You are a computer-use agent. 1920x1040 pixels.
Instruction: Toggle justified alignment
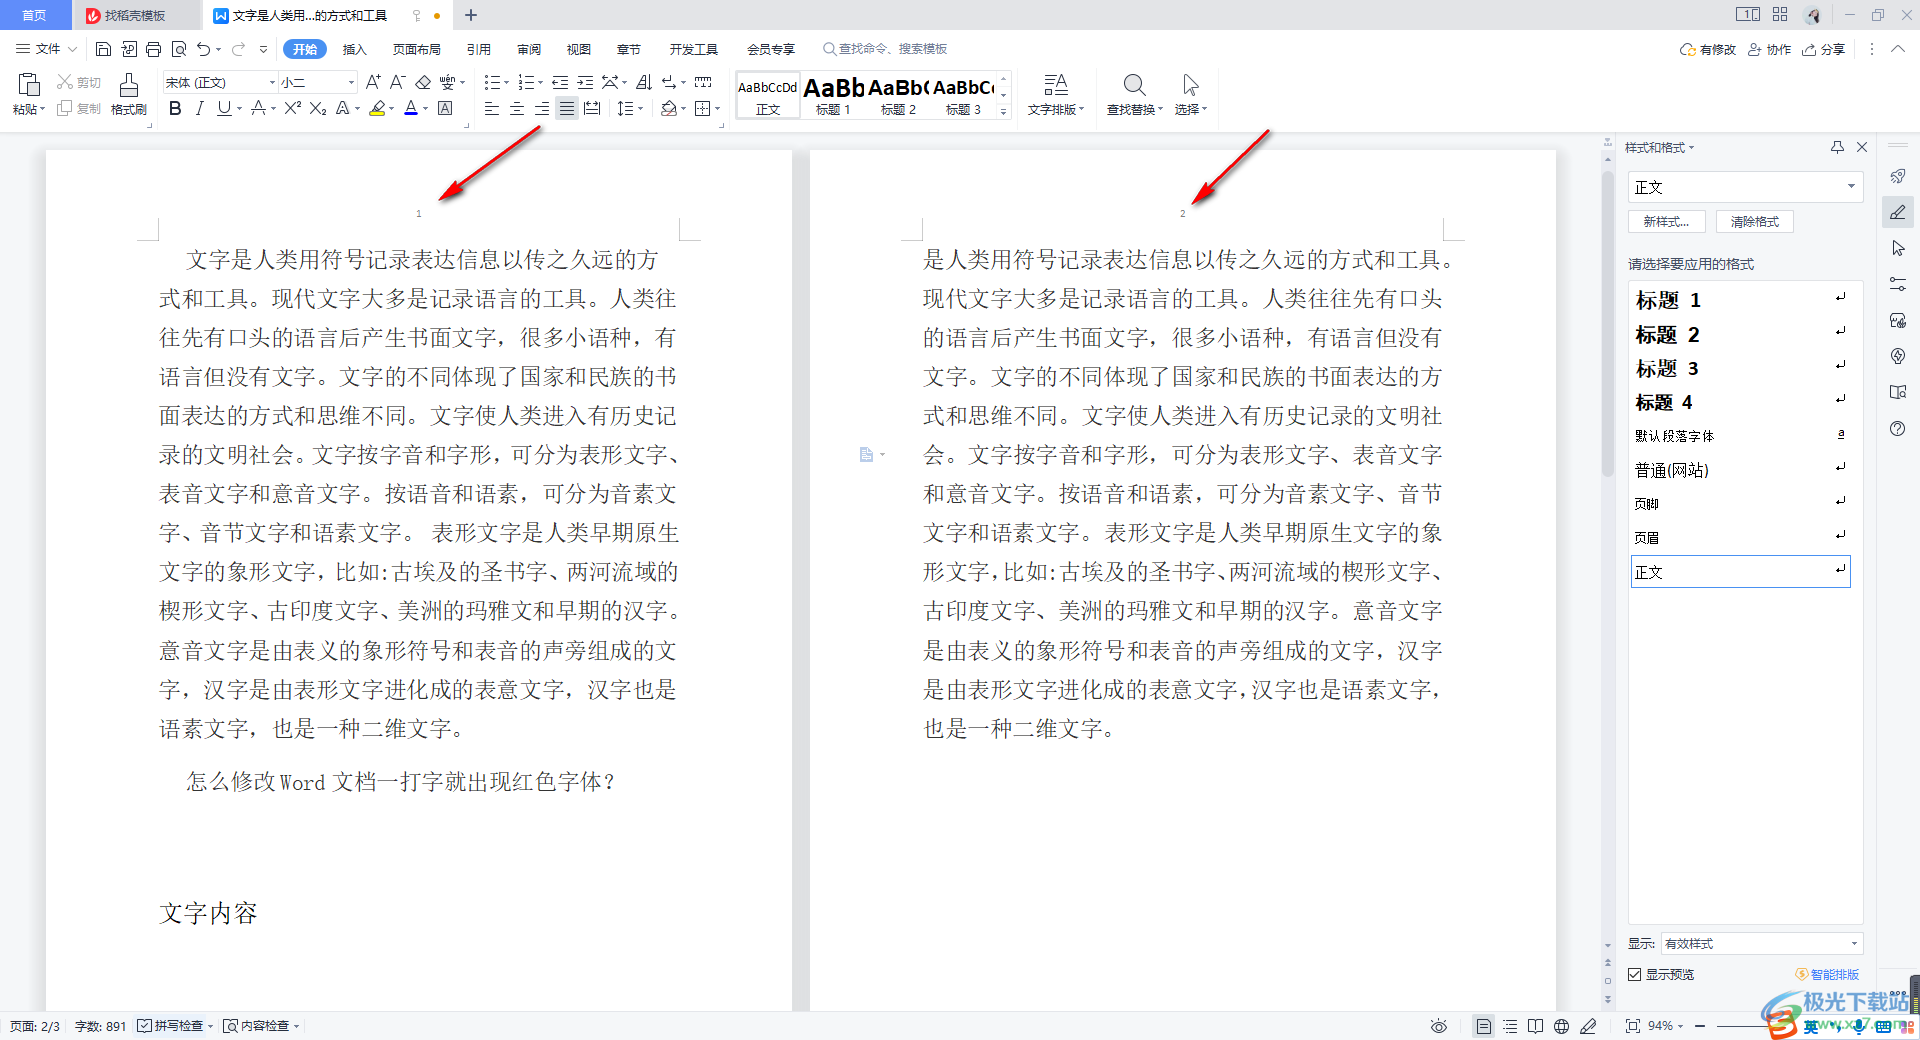click(x=567, y=108)
